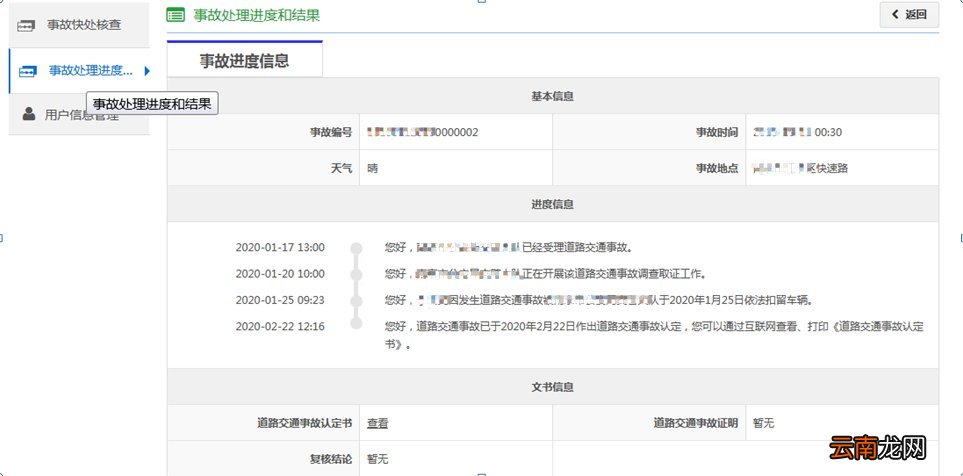Open 用户信息管理 menu item
This screenshot has height=476, width=963.
point(79,114)
